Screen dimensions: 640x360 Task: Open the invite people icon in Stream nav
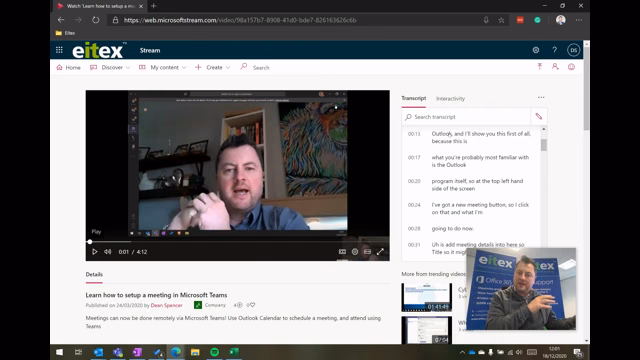coord(555,67)
